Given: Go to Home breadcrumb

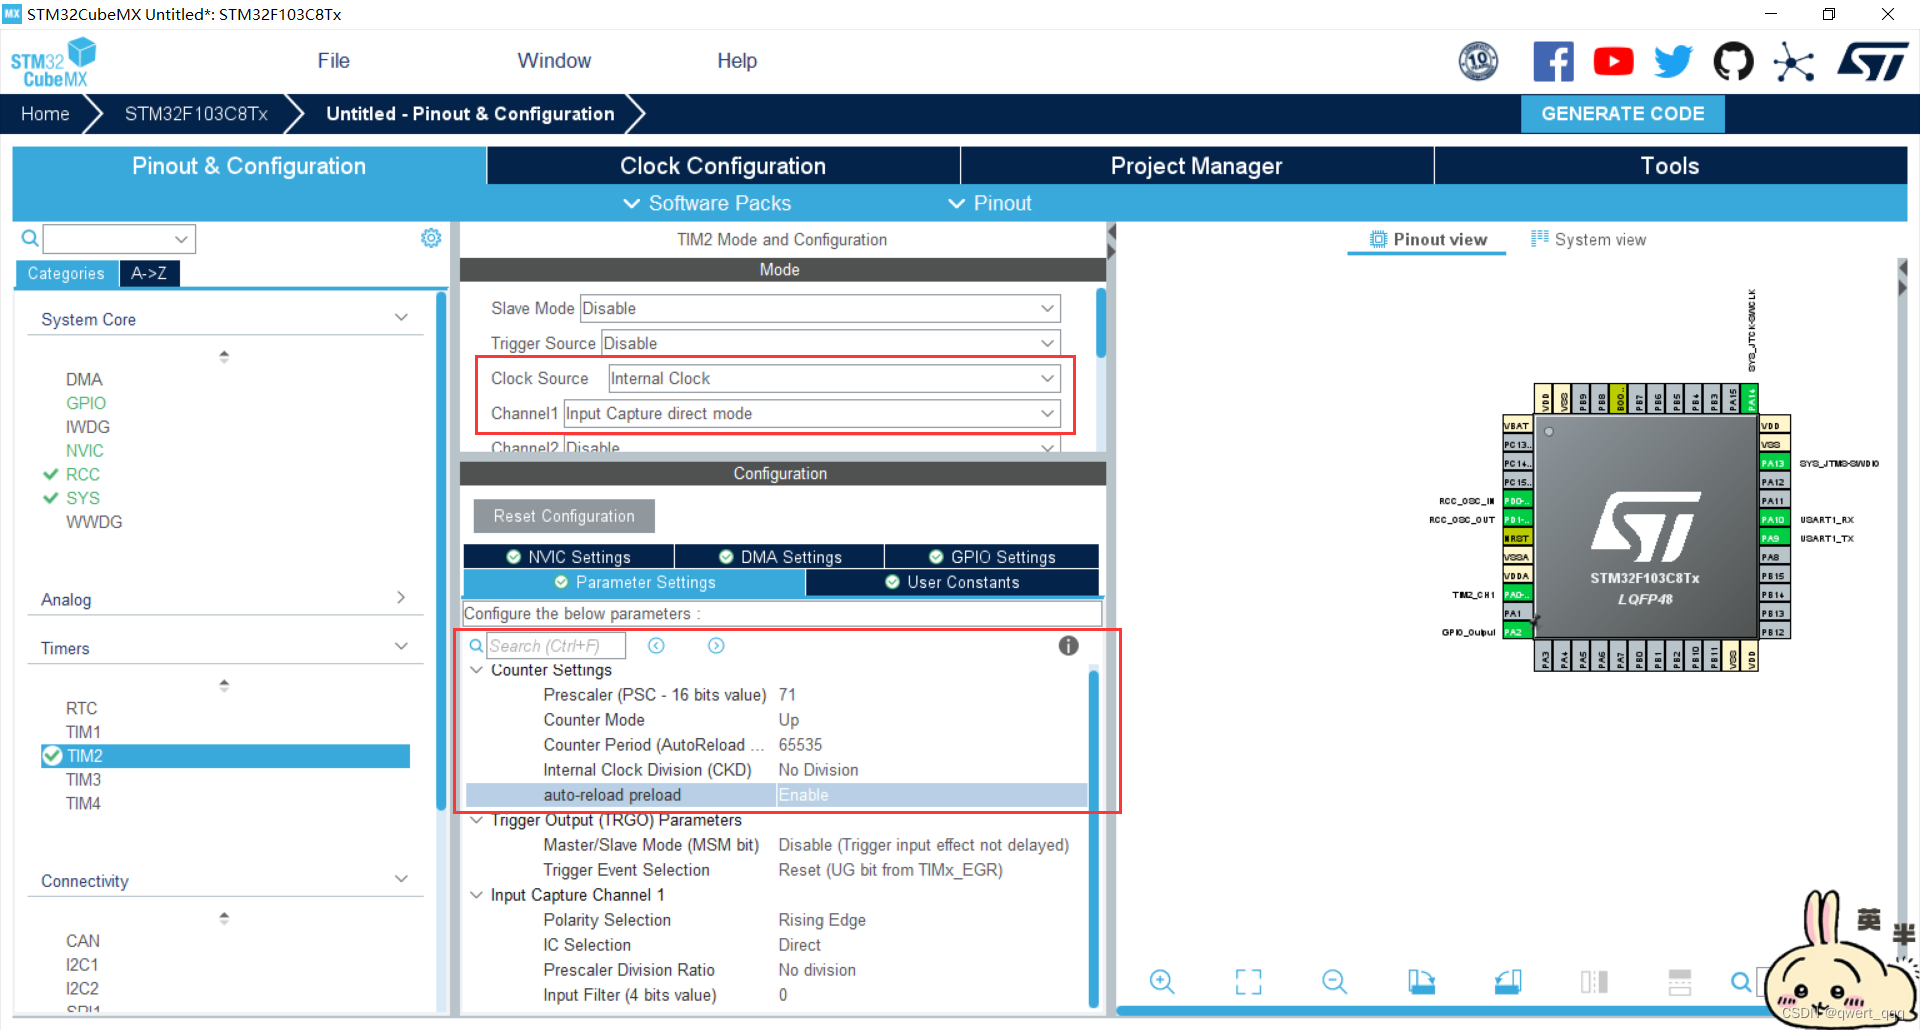Looking at the screenshot, I should 45,114.
